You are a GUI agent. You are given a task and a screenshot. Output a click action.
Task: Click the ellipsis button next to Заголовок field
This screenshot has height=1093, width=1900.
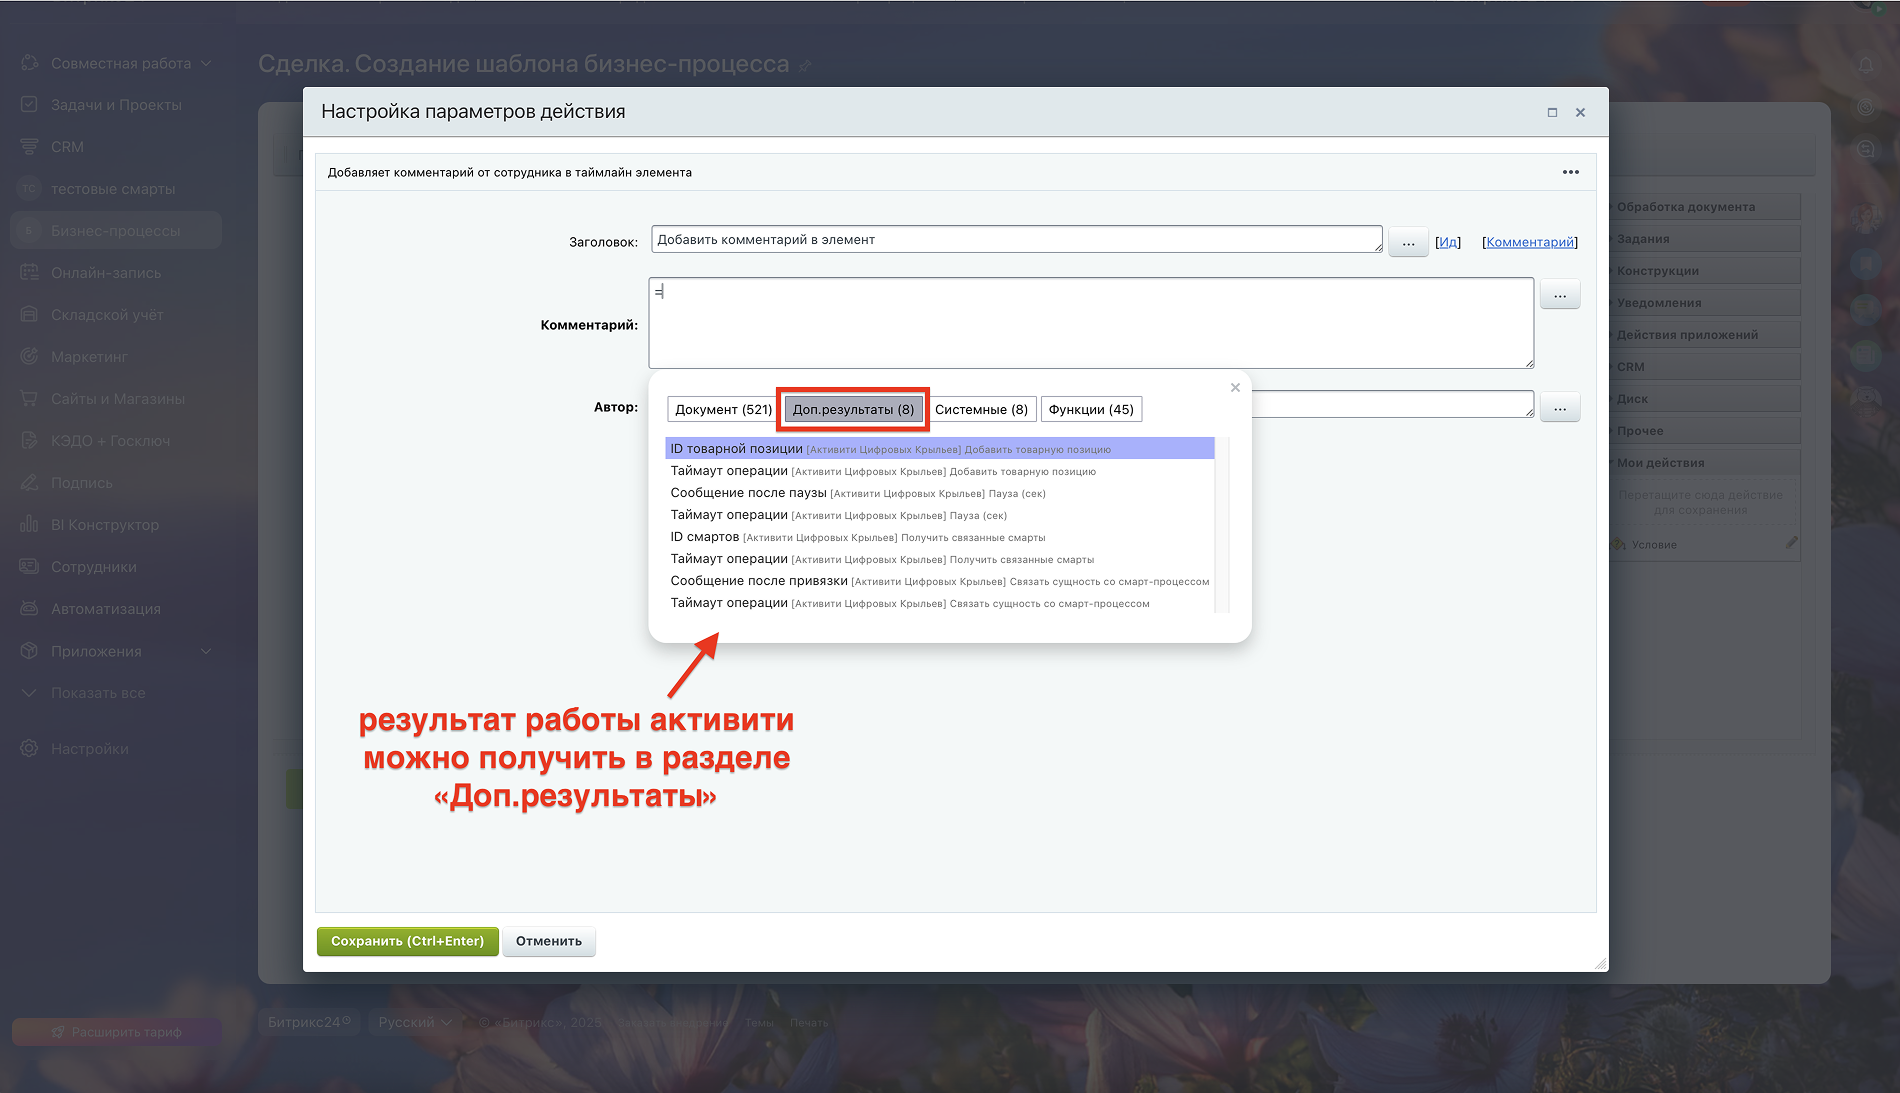[1408, 243]
